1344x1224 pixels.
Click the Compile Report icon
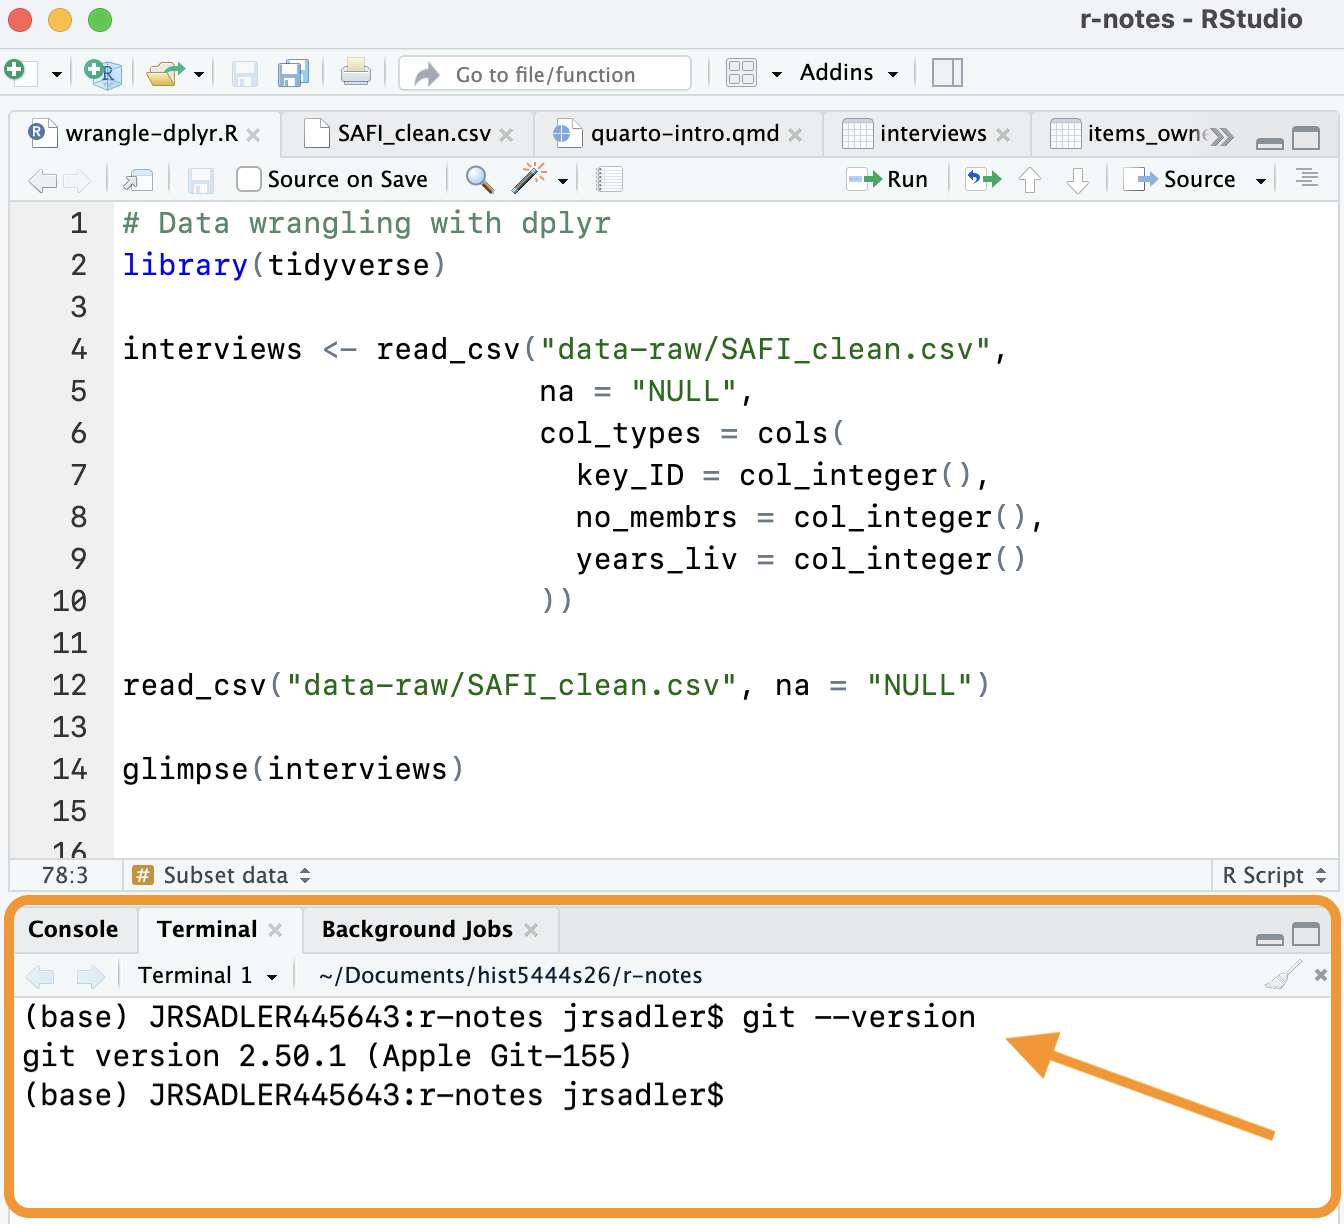608,179
